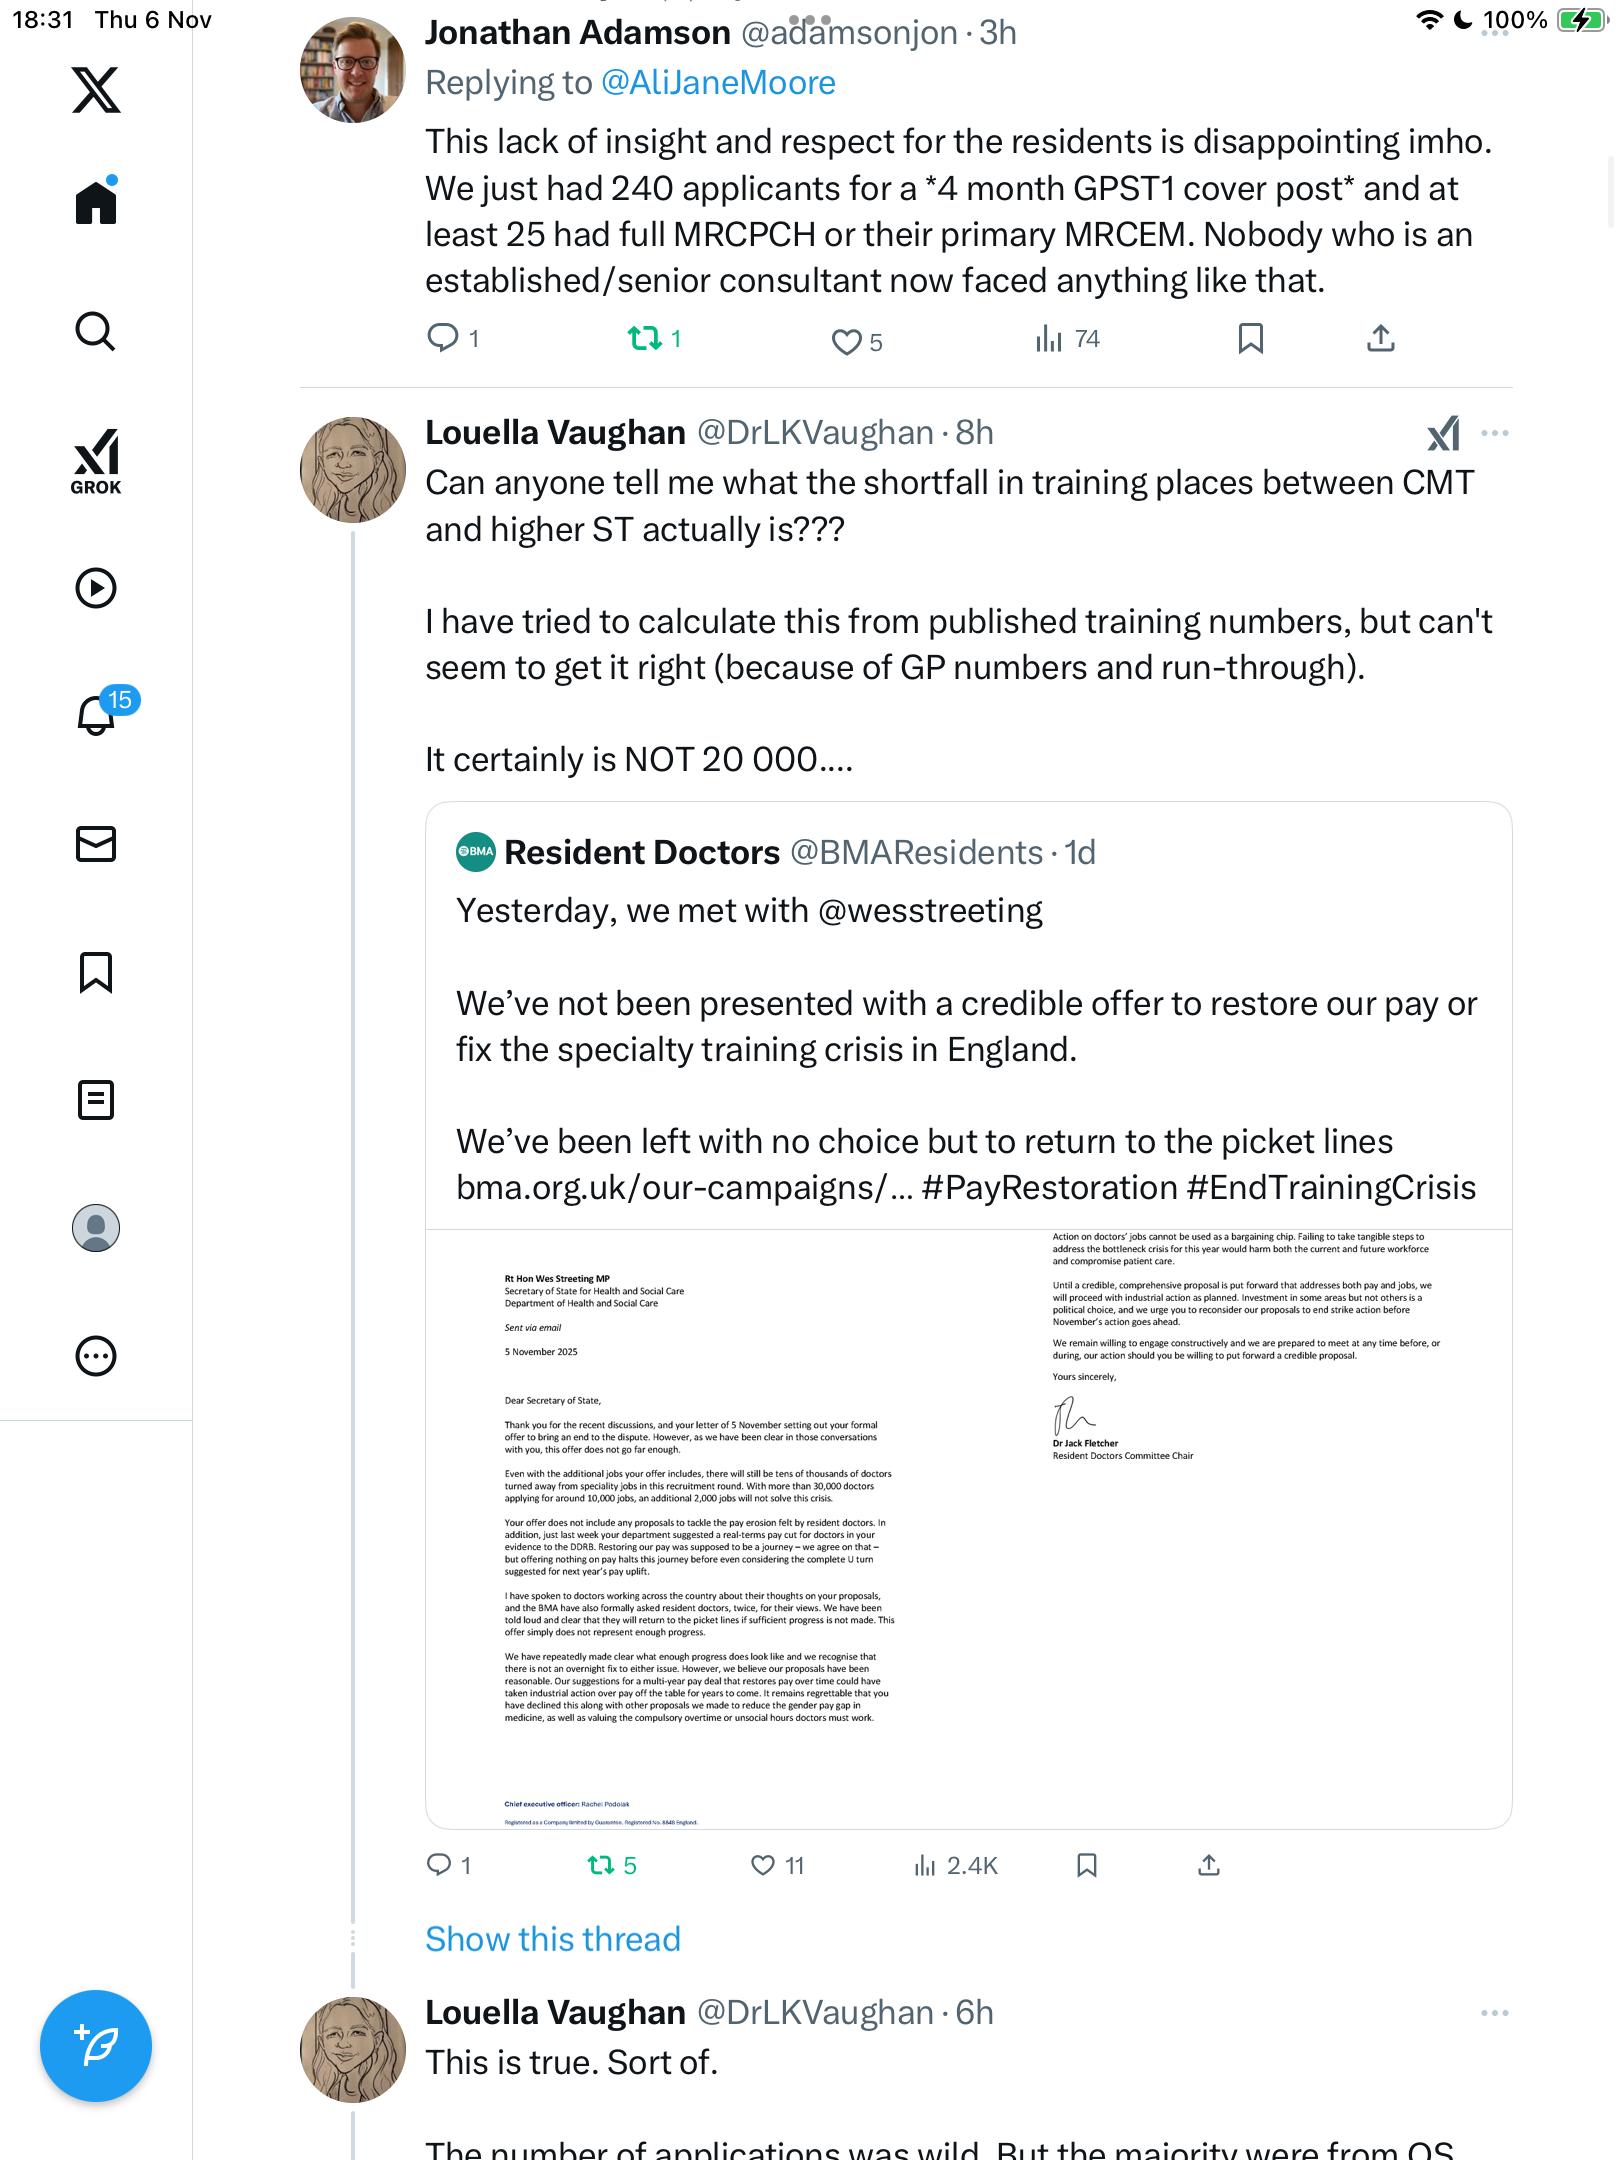
Task: Open the Grok sidebar icon
Action: 96,461
